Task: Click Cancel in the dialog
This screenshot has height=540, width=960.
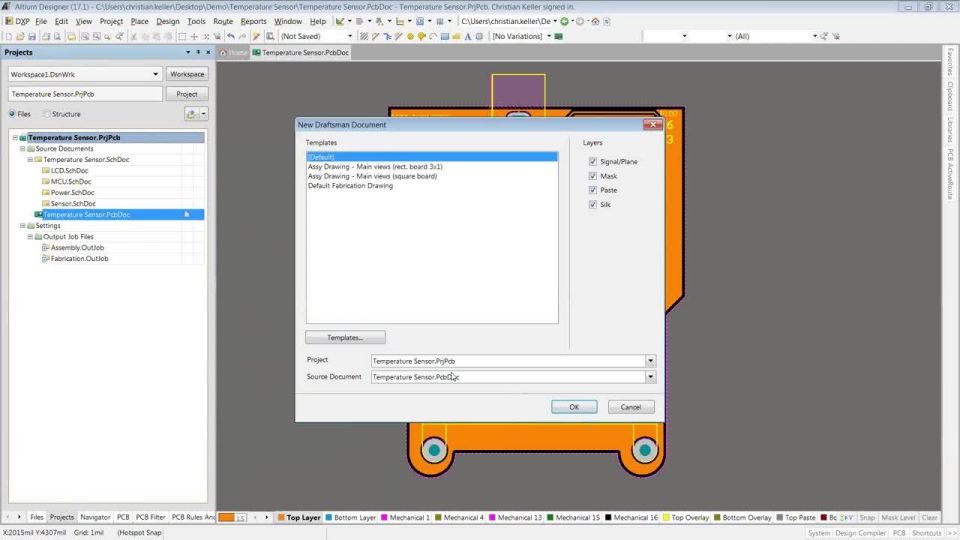Action: pyautogui.click(x=631, y=407)
